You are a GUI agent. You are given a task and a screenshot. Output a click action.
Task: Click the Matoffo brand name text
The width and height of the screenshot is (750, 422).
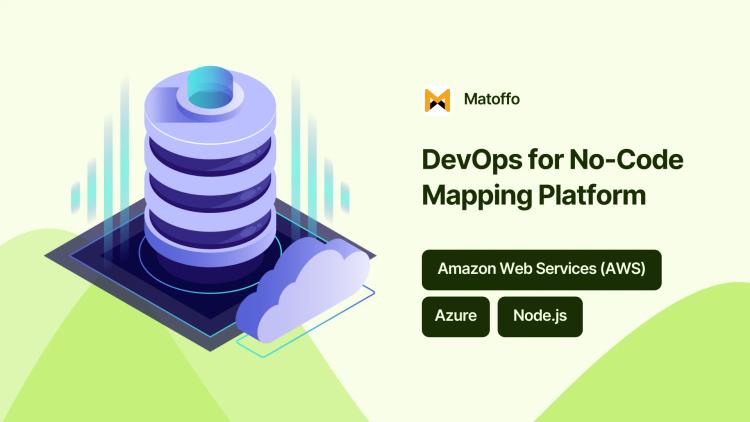(492, 99)
